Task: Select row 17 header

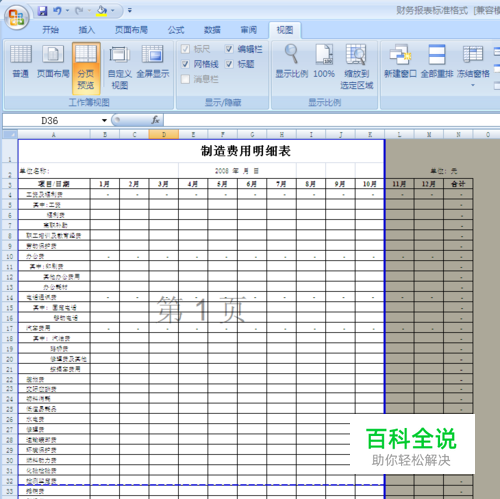Action: pyautogui.click(x=10, y=328)
